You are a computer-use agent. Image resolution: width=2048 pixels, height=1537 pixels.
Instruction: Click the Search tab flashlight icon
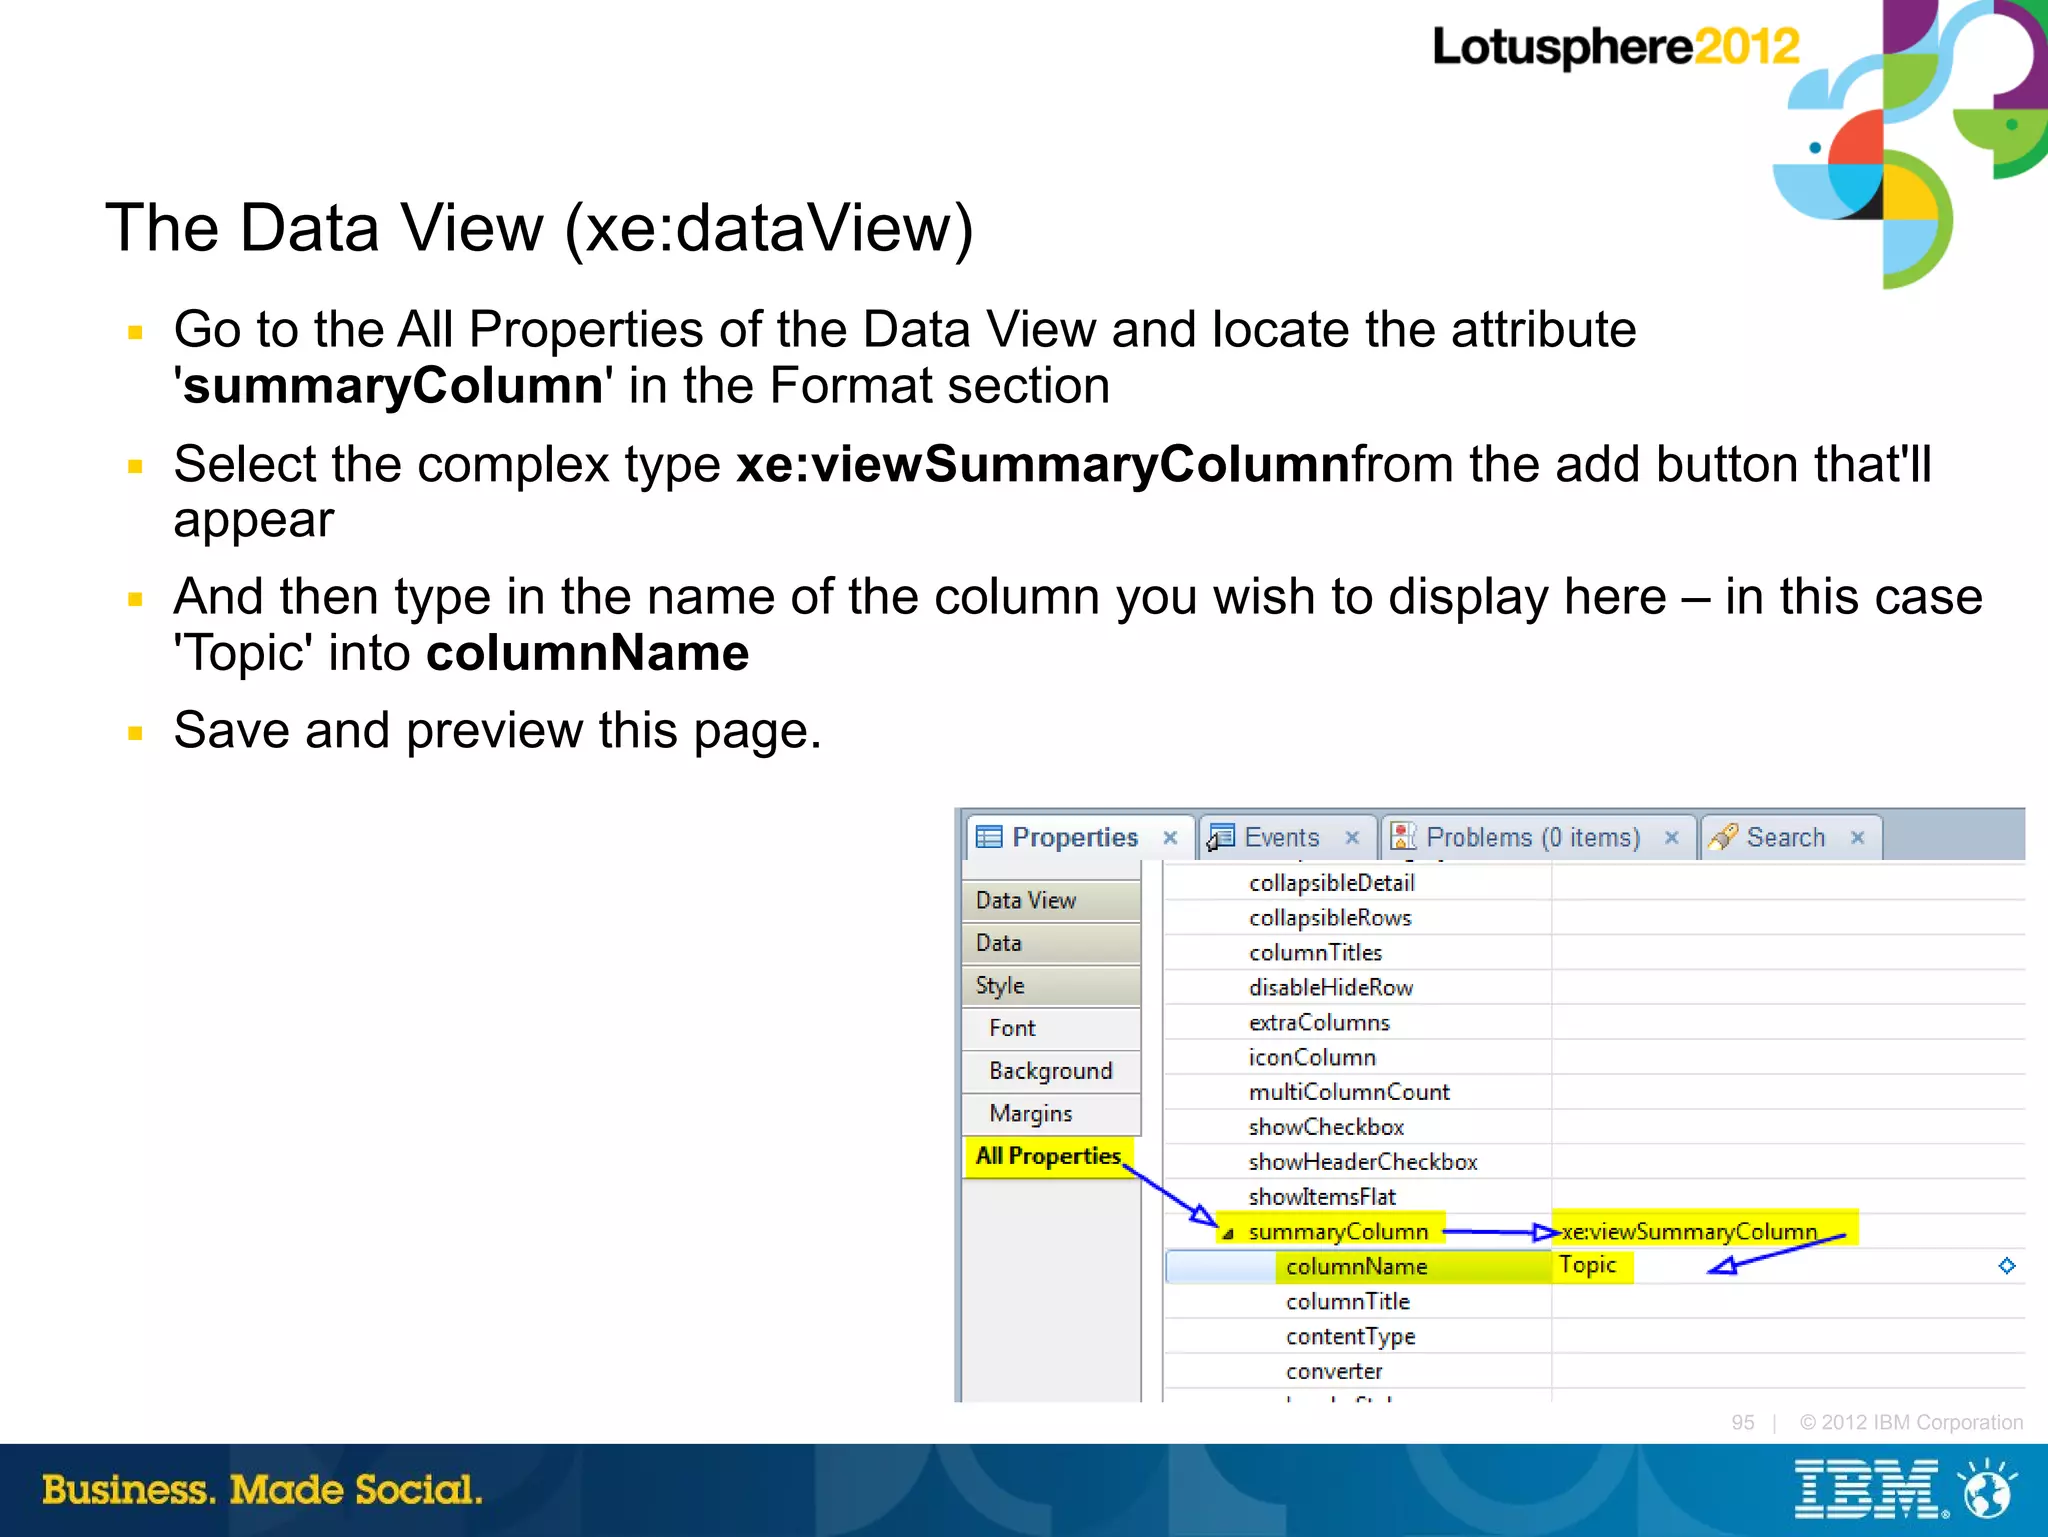(x=1723, y=837)
